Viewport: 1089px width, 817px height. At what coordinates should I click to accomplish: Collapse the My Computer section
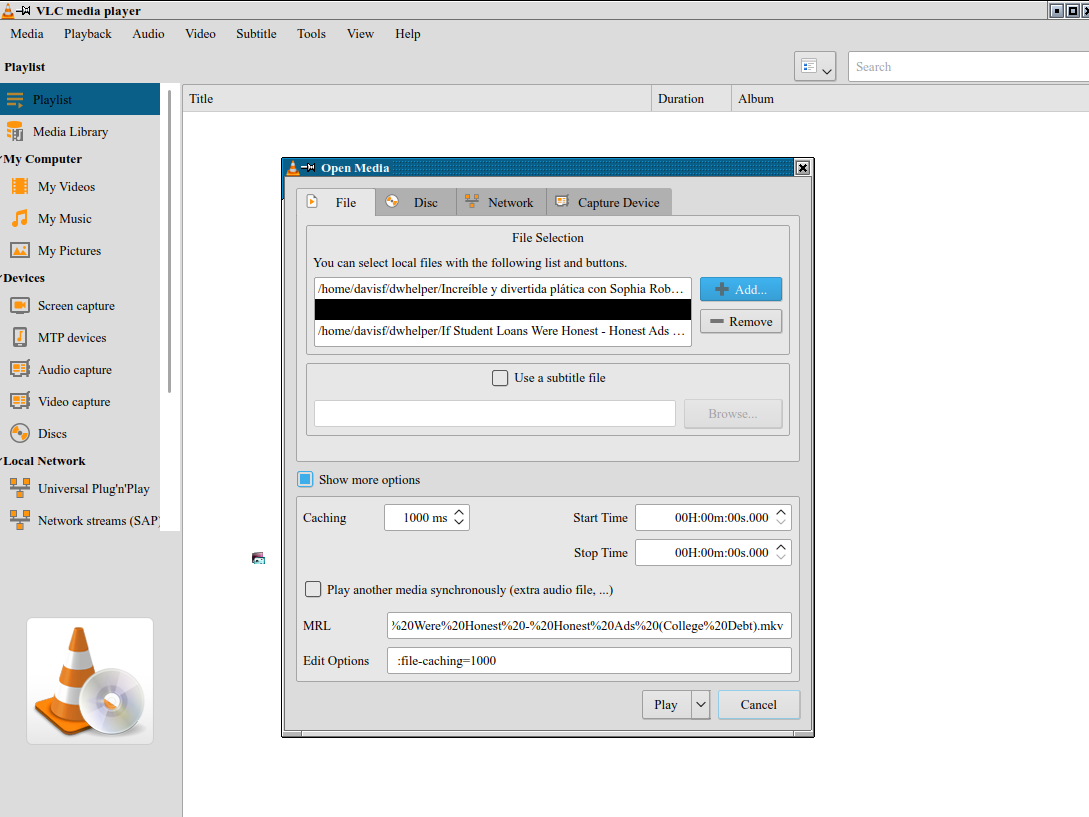coord(2,158)
